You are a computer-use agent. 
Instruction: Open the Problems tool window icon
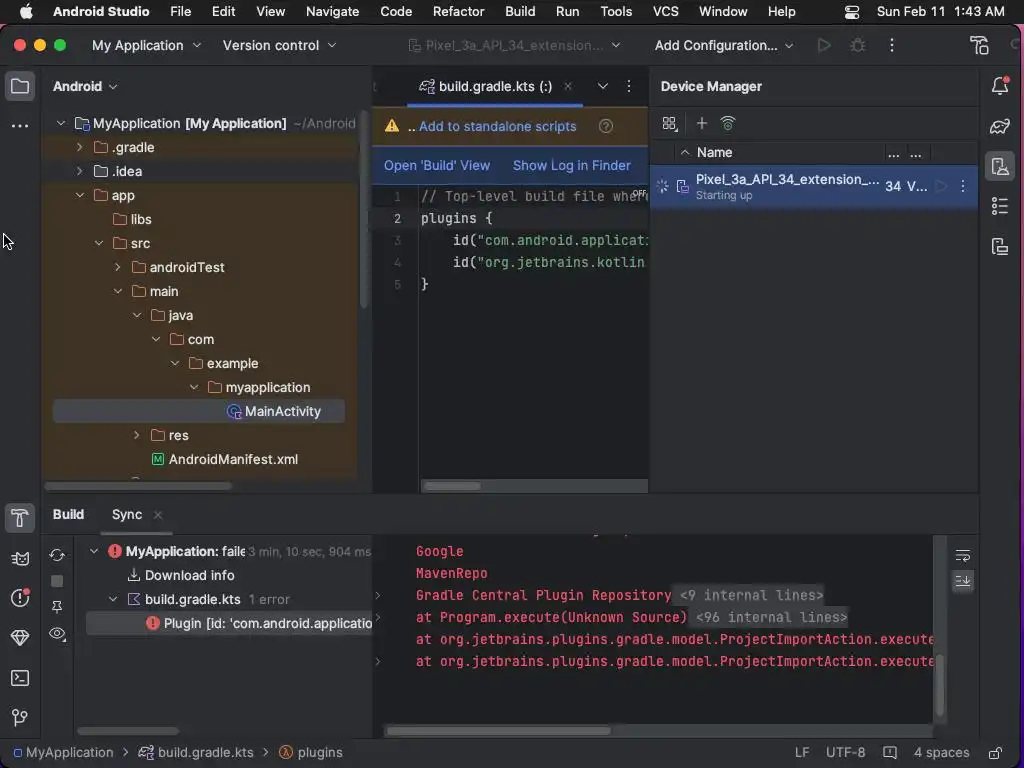point(20,598)
